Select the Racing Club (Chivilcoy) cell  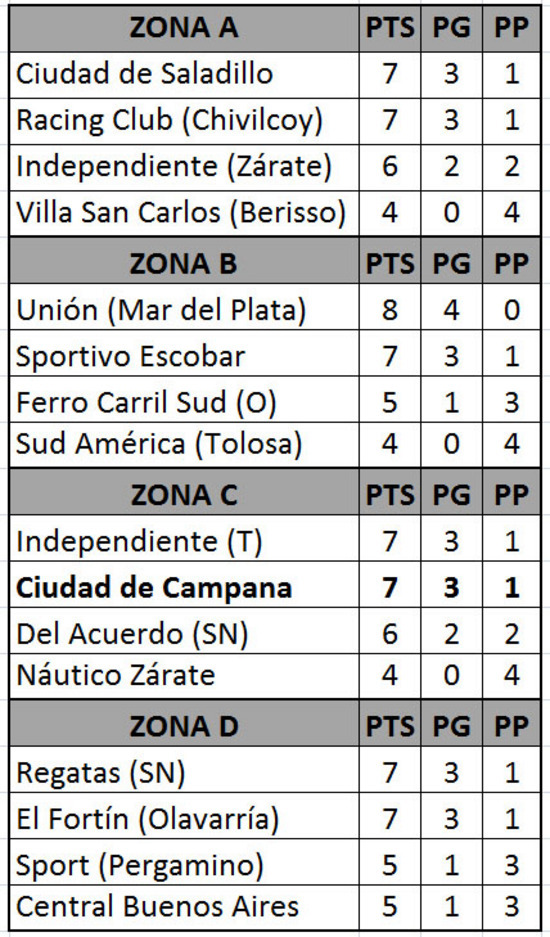point(184,121)
